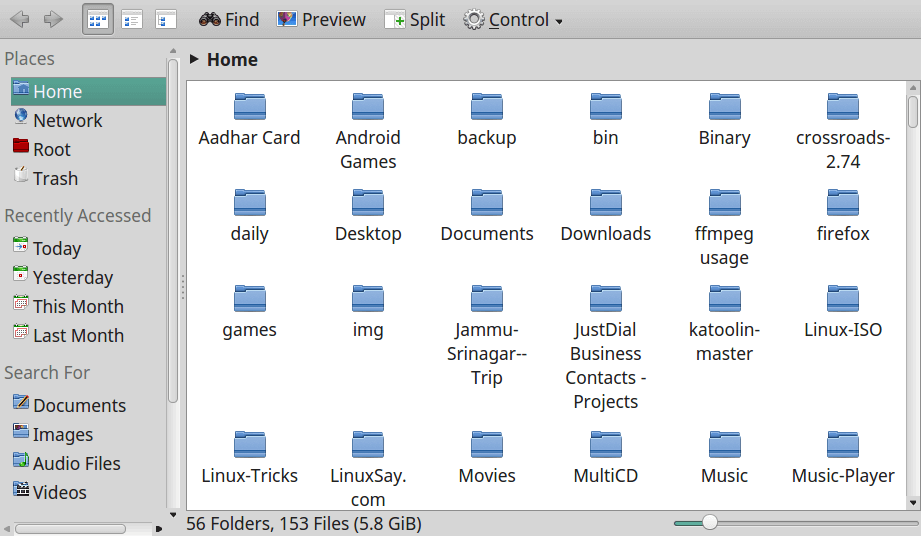Viewport: 921px width, 536px height.
Task: Open the Find search tool
Action: [x=228, y=19]
